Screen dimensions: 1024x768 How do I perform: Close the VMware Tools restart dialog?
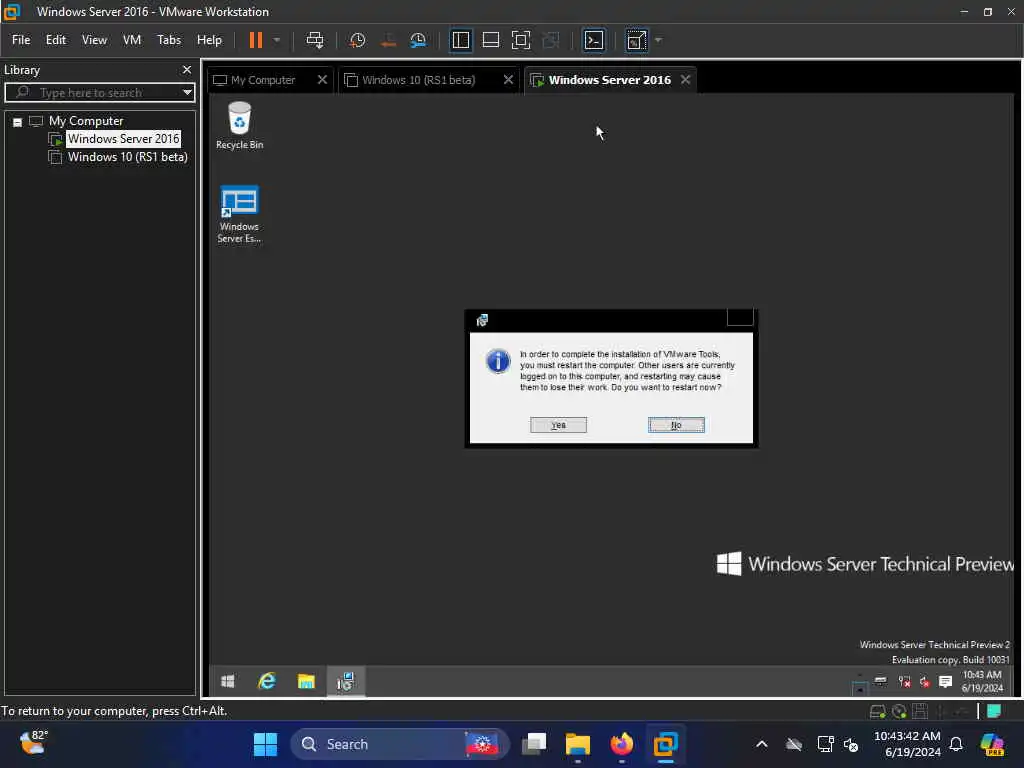coord(740,317)
